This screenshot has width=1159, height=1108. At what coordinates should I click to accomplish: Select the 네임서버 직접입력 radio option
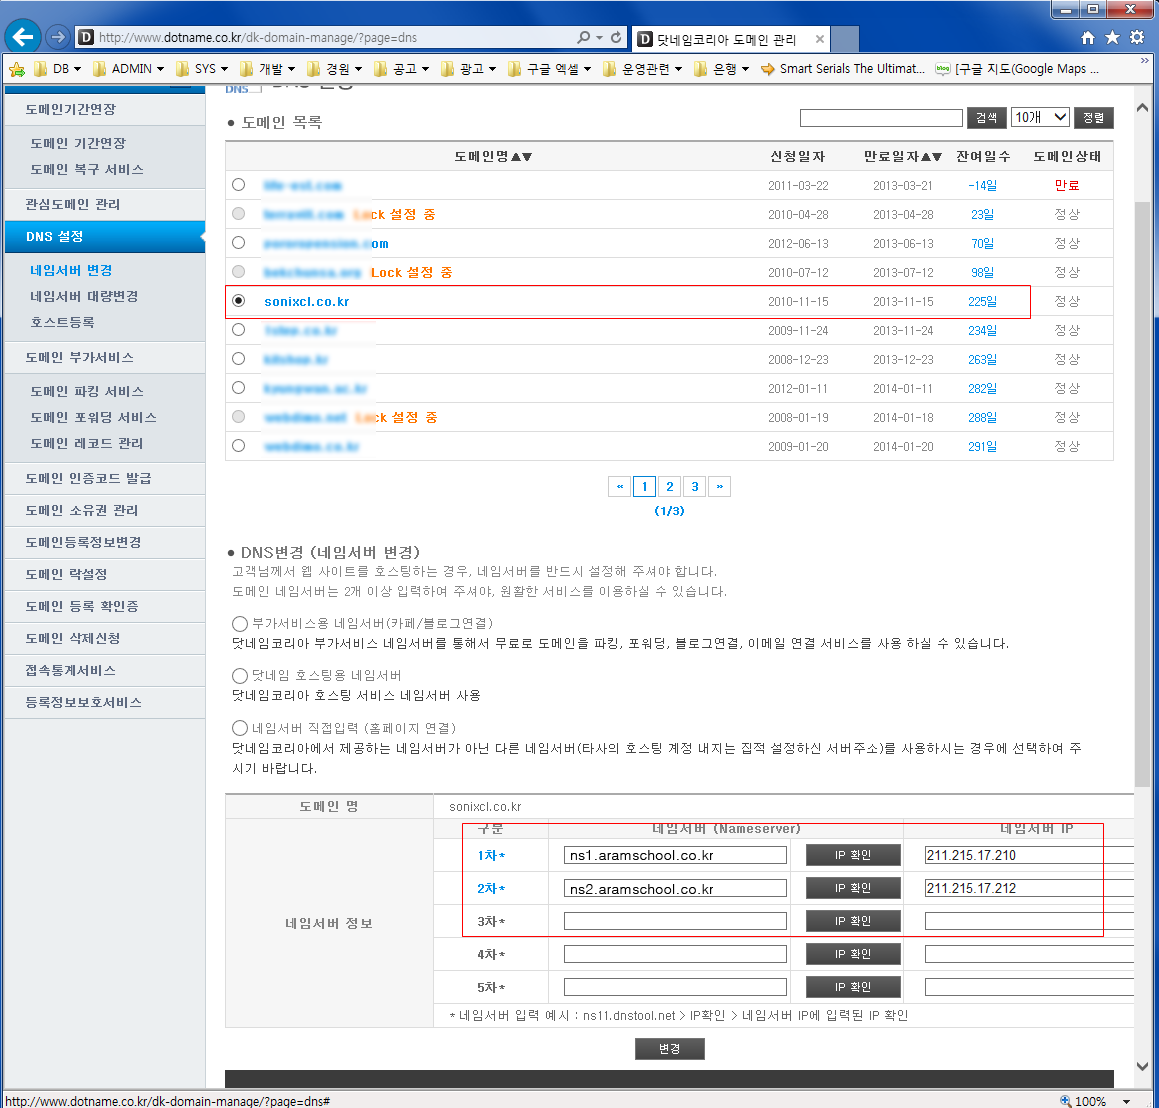click(239, 728)
